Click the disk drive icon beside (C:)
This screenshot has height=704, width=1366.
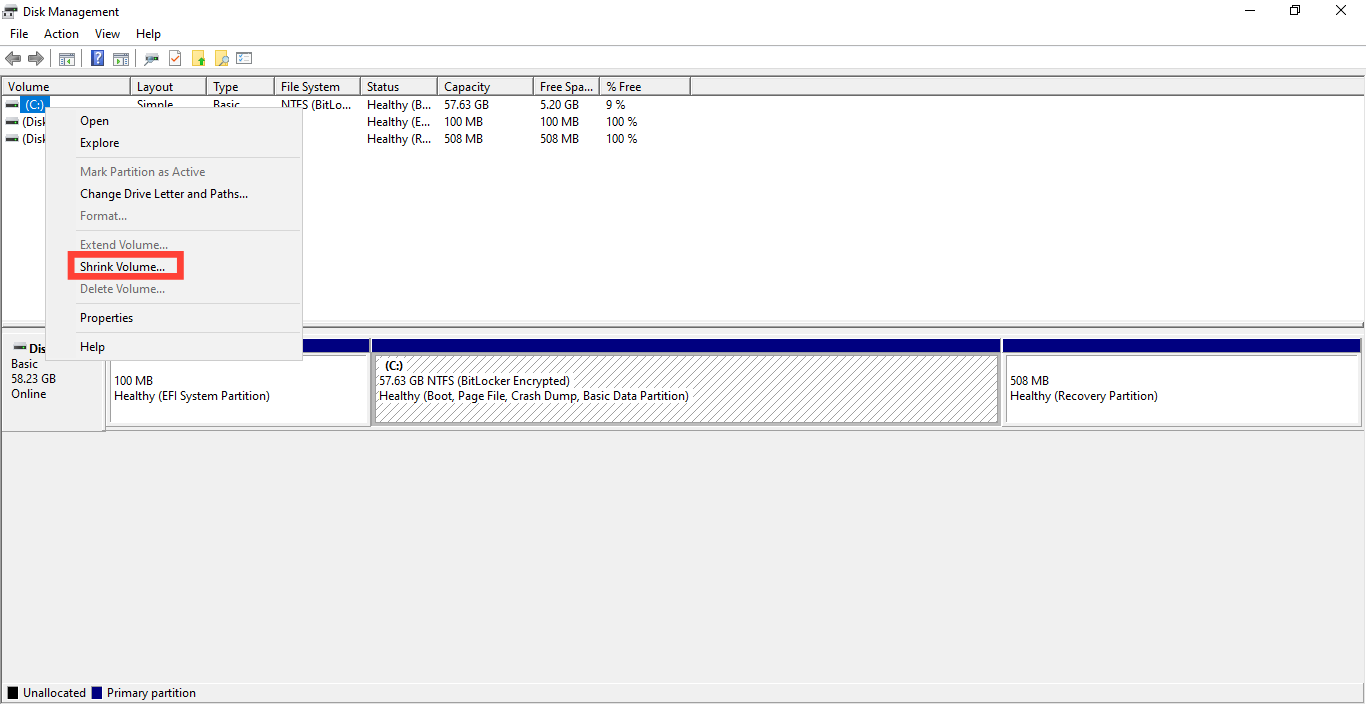tap(12, 104)
